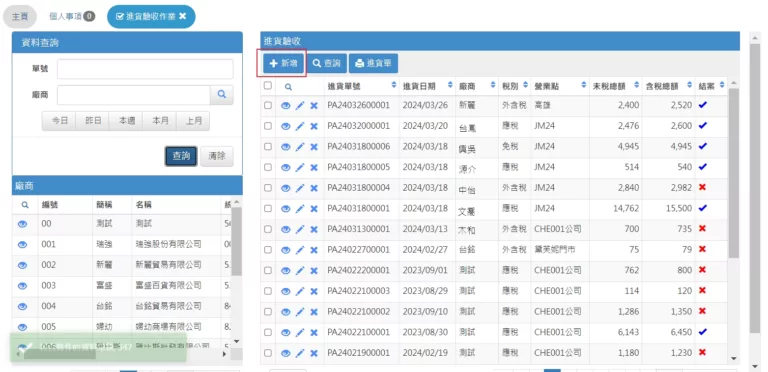Image resolution: width=768 pixels, height=372 pixels.
Task: Delete order PA24022100001
Action: pyautogui.click(x=314, y=332)
